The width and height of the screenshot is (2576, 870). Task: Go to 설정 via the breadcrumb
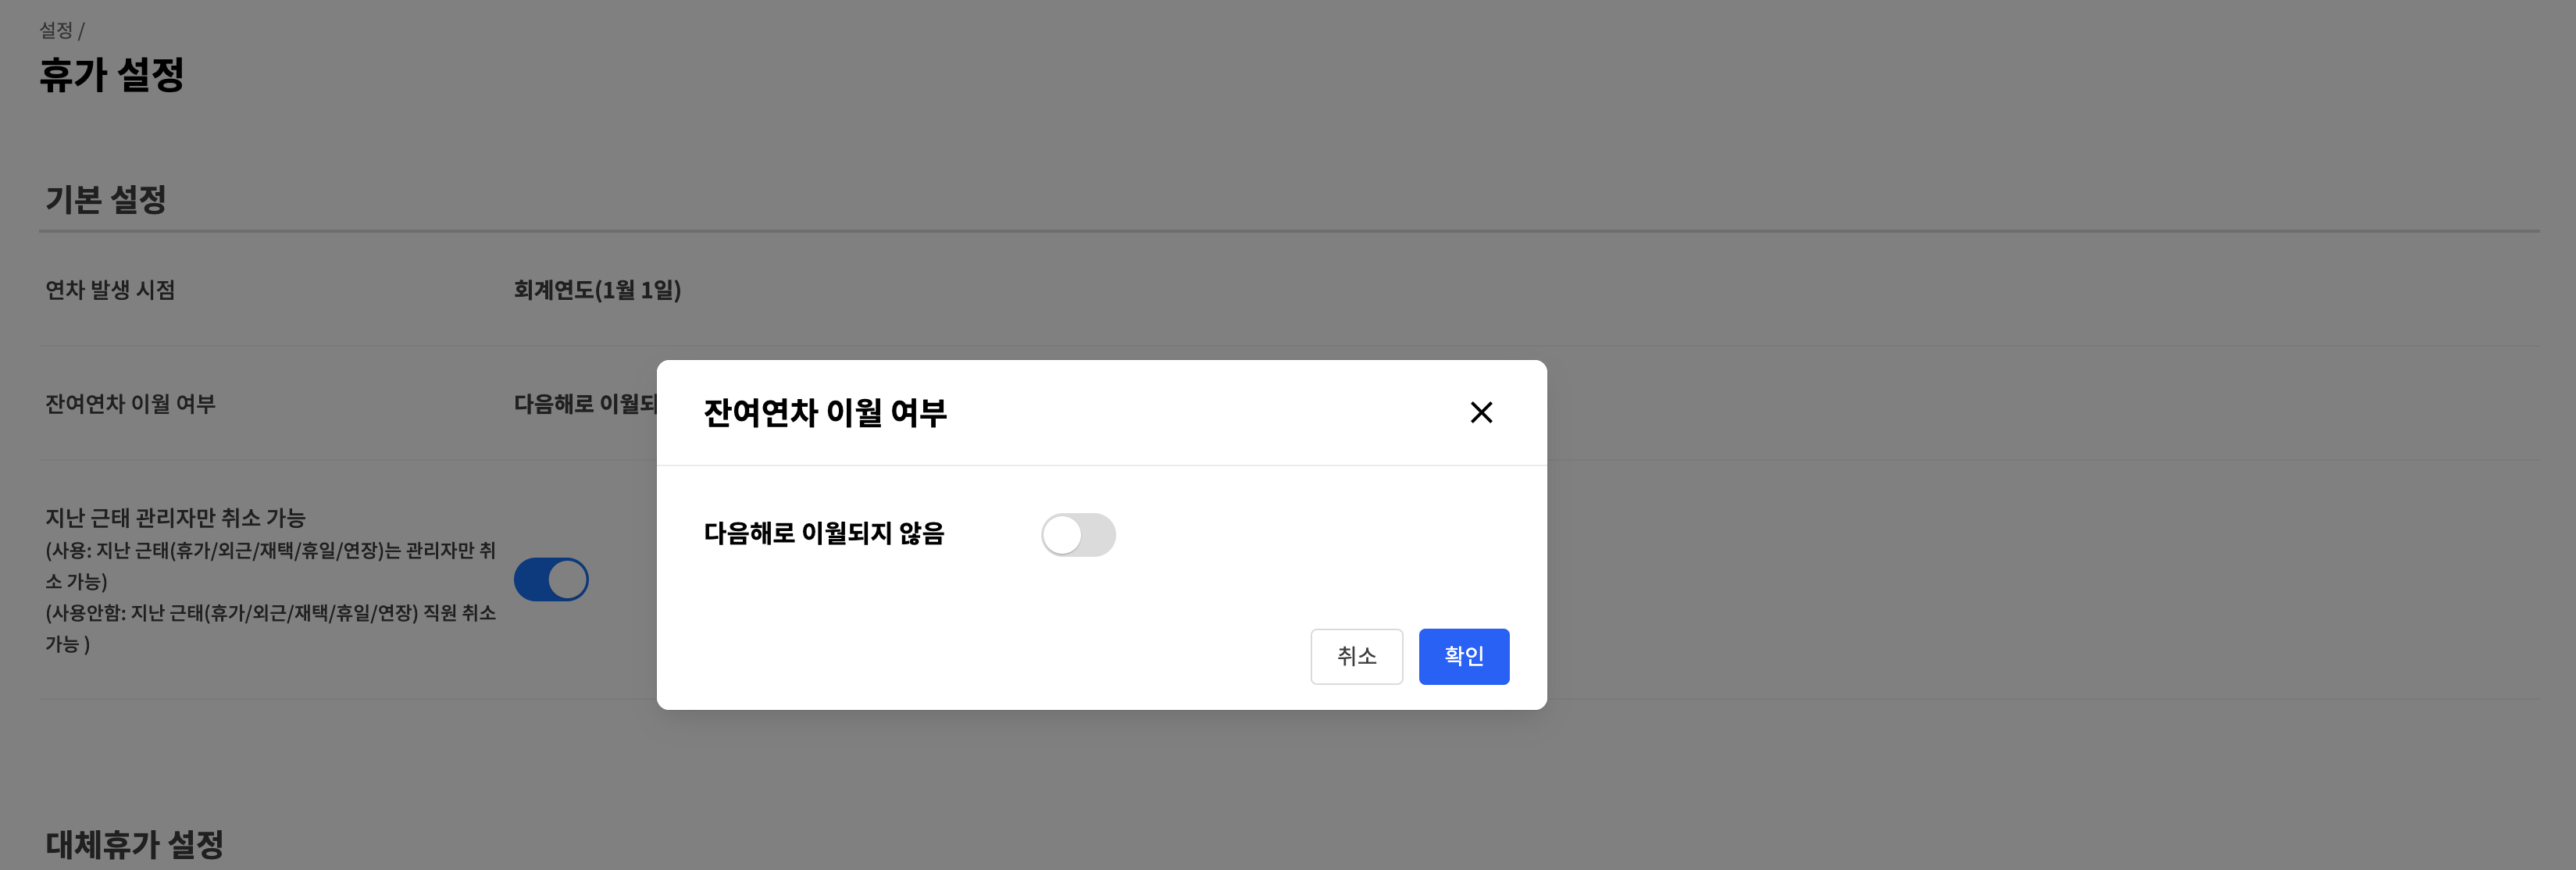click(x=56, y=31)
